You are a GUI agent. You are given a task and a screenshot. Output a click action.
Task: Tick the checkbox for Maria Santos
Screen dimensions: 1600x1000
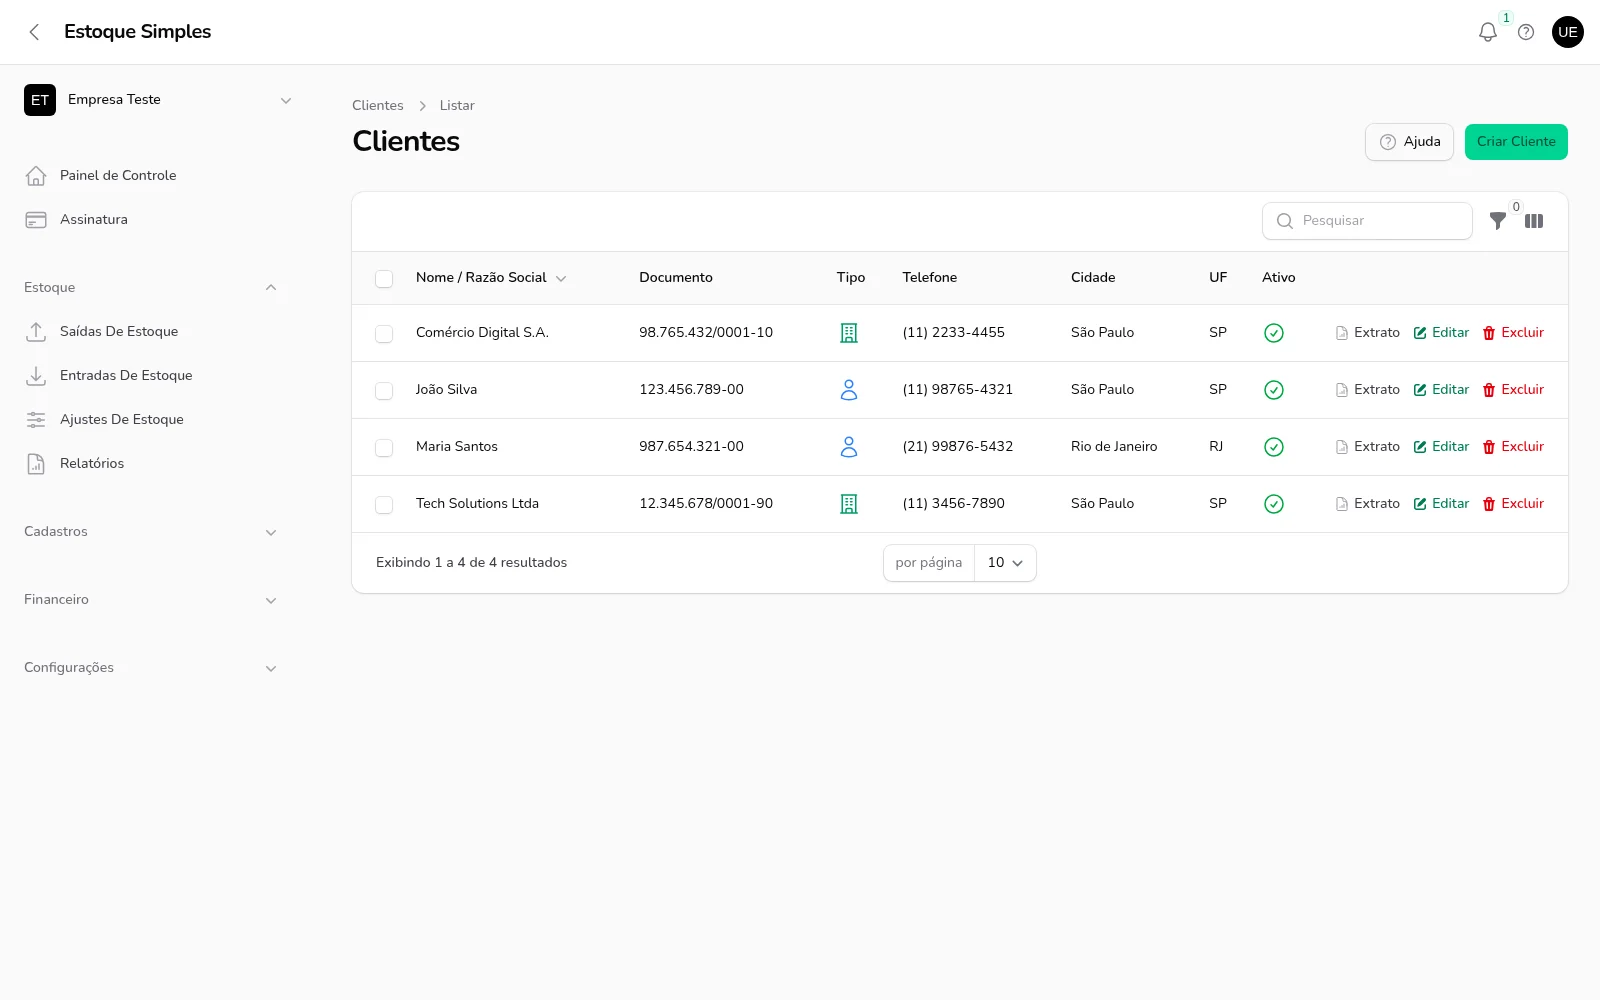click(384, 448)
